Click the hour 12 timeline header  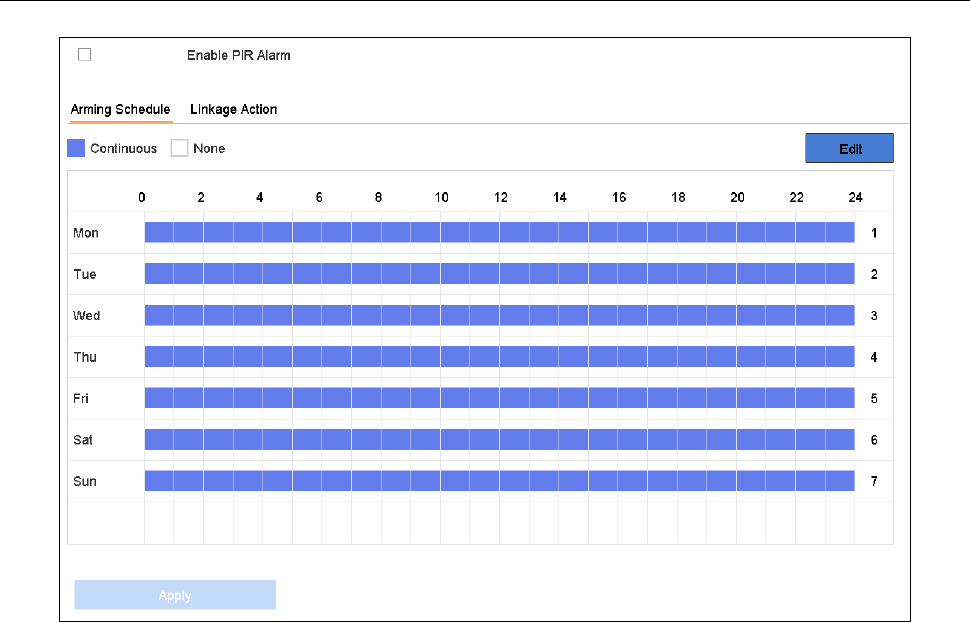pos(500,197)
